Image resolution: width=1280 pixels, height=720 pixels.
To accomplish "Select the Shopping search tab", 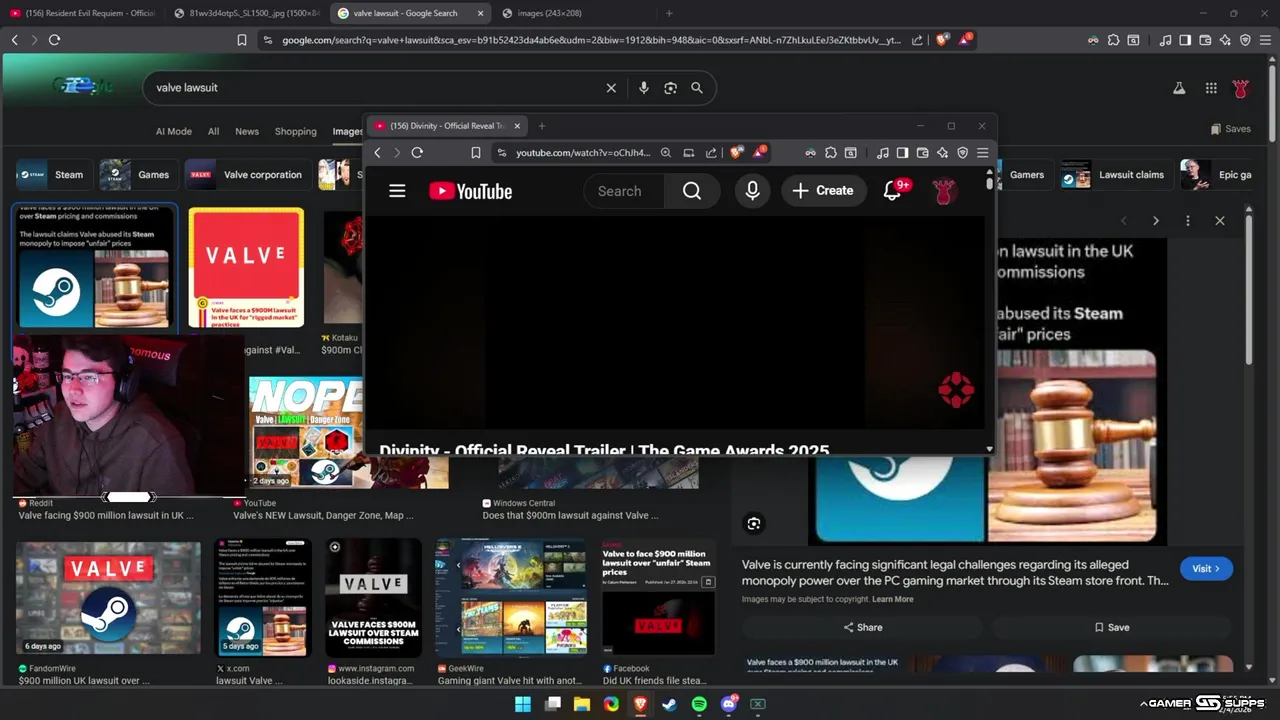I will tap(296, 131).
